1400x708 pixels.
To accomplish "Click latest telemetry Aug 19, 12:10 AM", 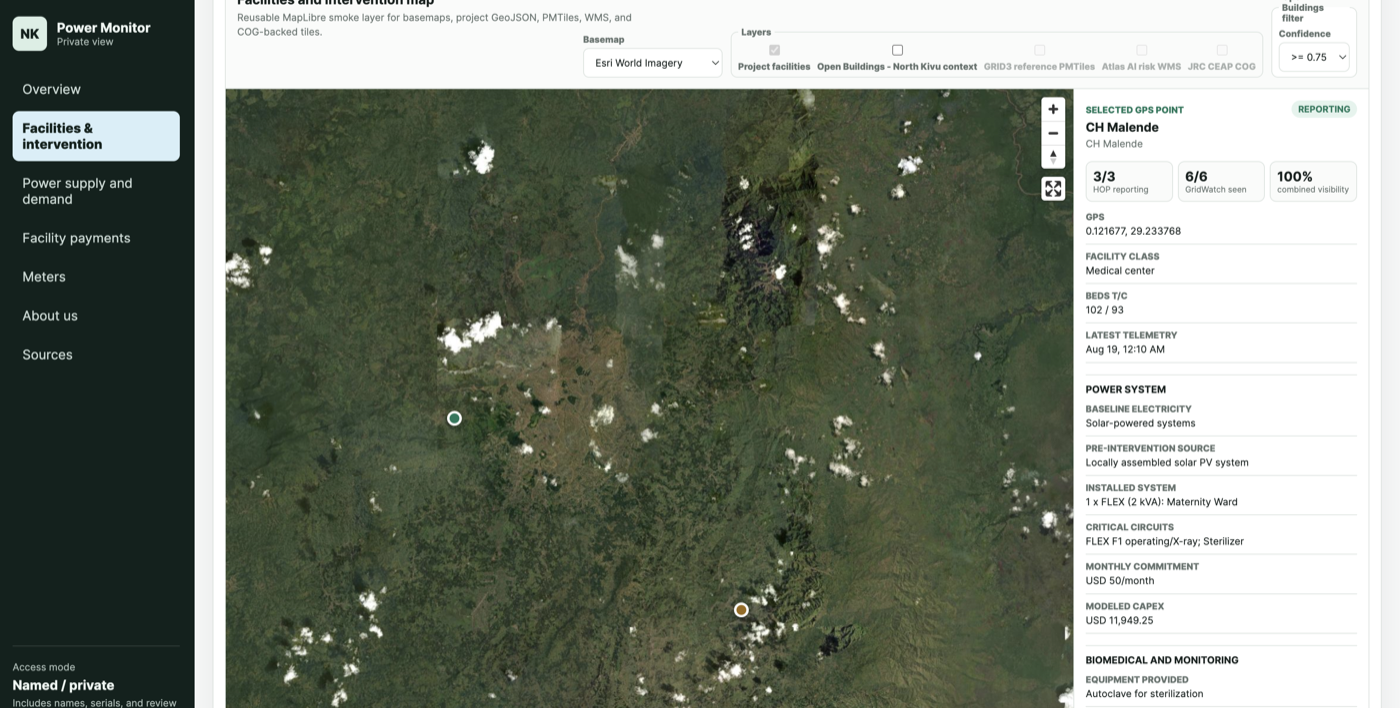I will (x=1125, y=350).
